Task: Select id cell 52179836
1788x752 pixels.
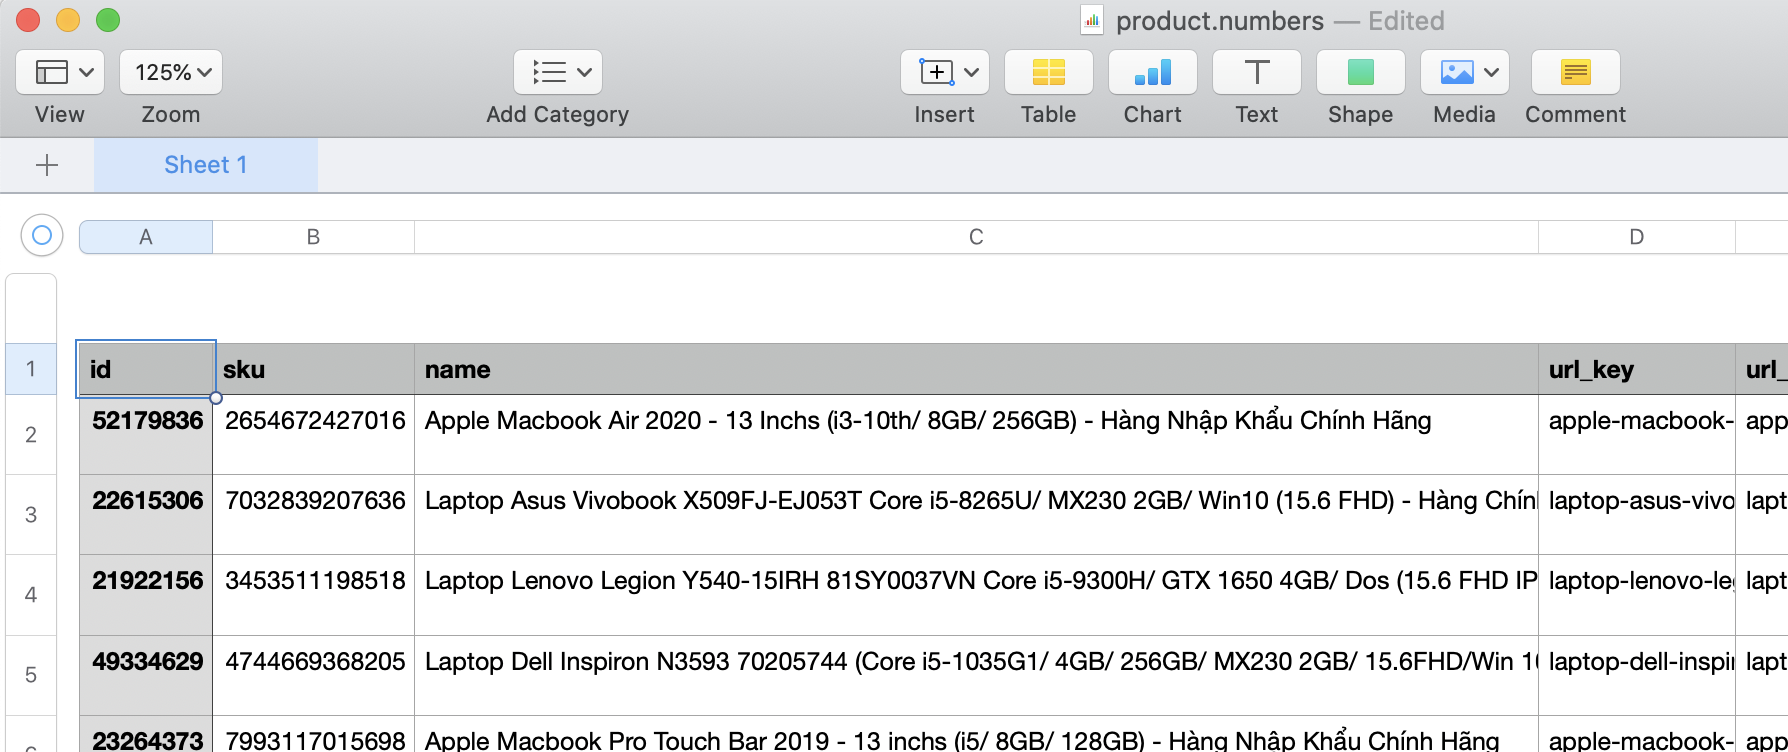Action: click(146, 435)
